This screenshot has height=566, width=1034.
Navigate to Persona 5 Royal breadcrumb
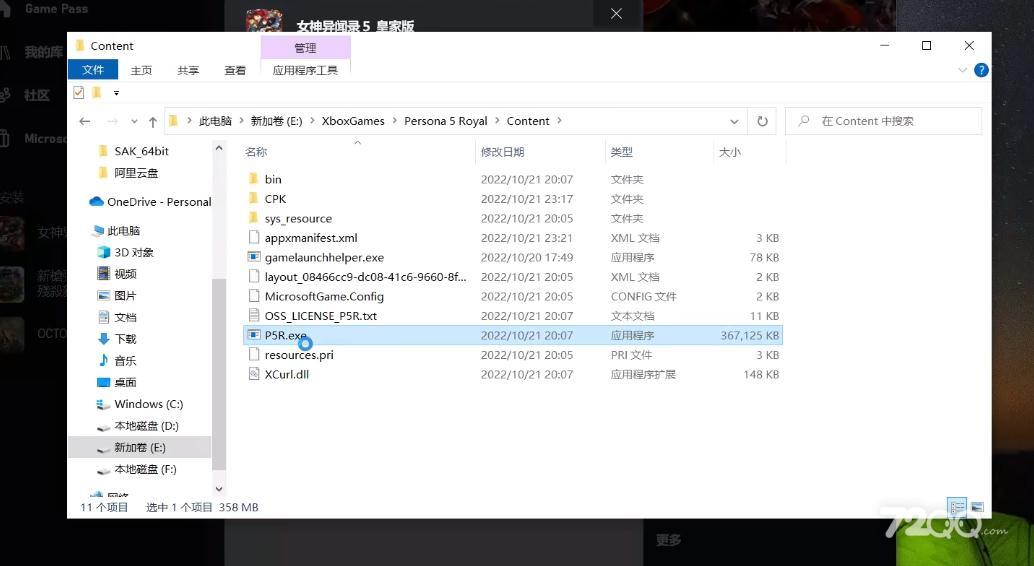(x=445, y=121)
